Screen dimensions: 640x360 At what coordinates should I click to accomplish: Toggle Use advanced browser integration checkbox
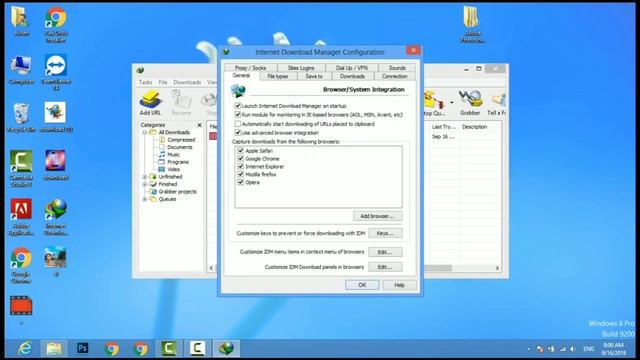(x=238, y=133)
